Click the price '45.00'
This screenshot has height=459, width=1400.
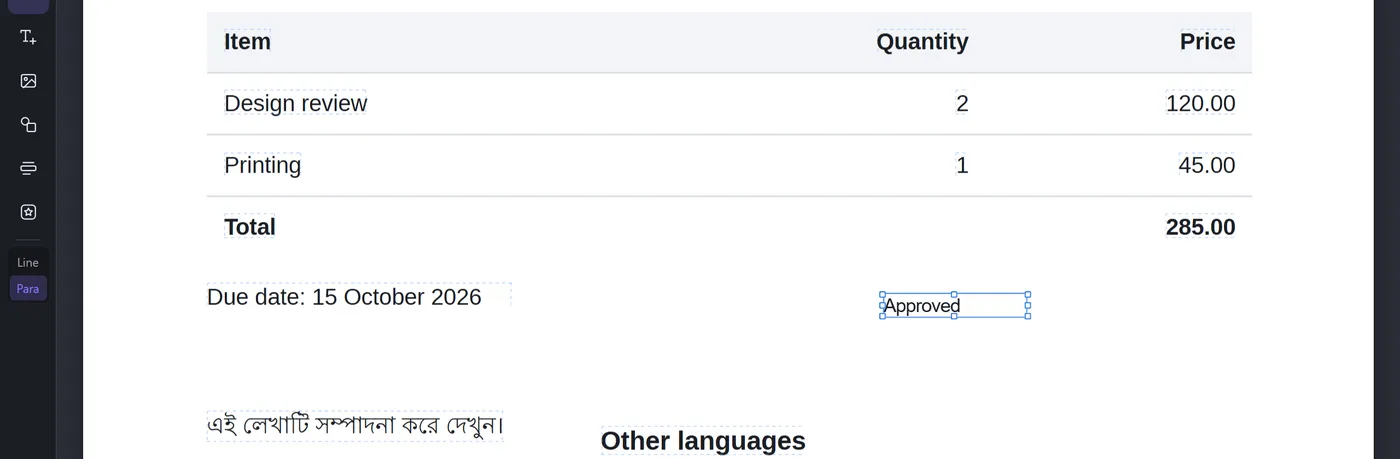[x=1207, y=165]
